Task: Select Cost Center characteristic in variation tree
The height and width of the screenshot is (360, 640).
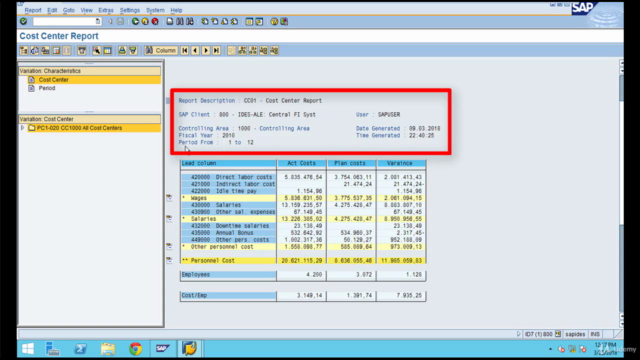Action: pyautogui.click(x=53, y=80)
